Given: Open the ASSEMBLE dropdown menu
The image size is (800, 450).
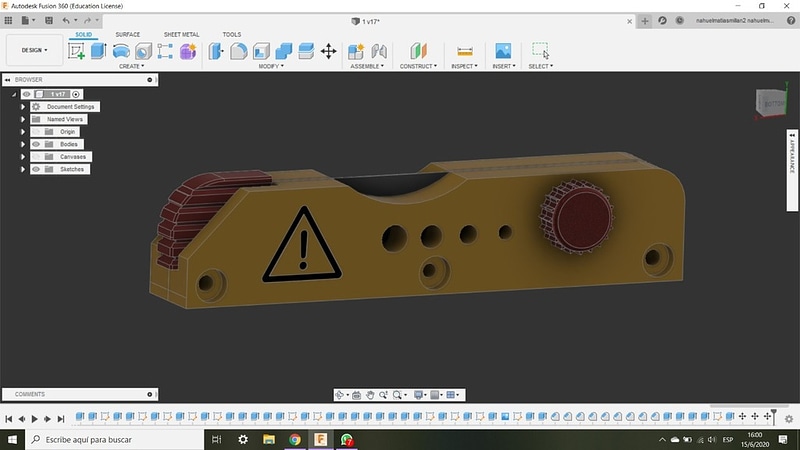Looking at the screenshot, I should (367, 66).
